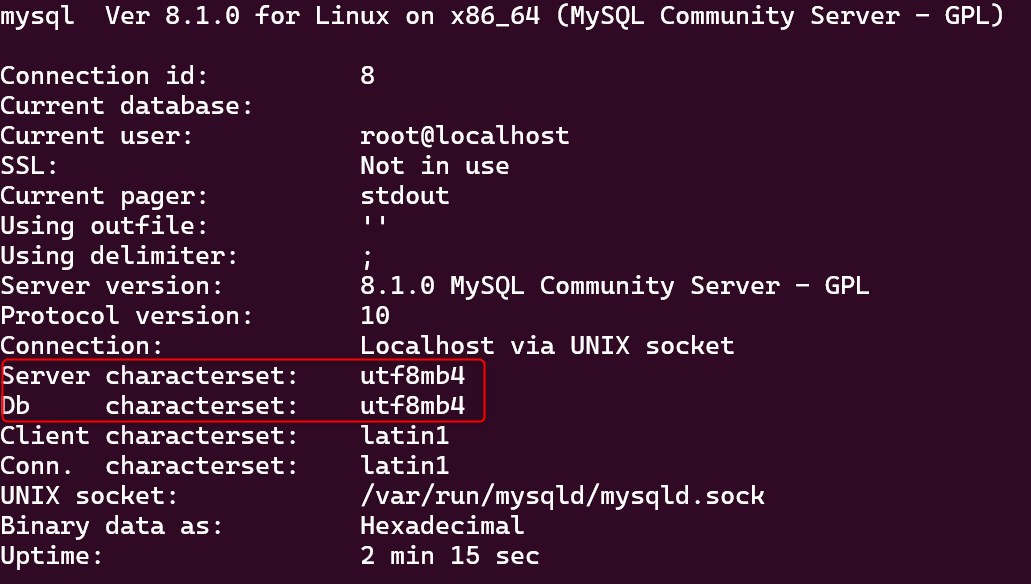Click the root@localhost user value
This screenshot has height=584, width=1031.
click(x=464, y=136)
